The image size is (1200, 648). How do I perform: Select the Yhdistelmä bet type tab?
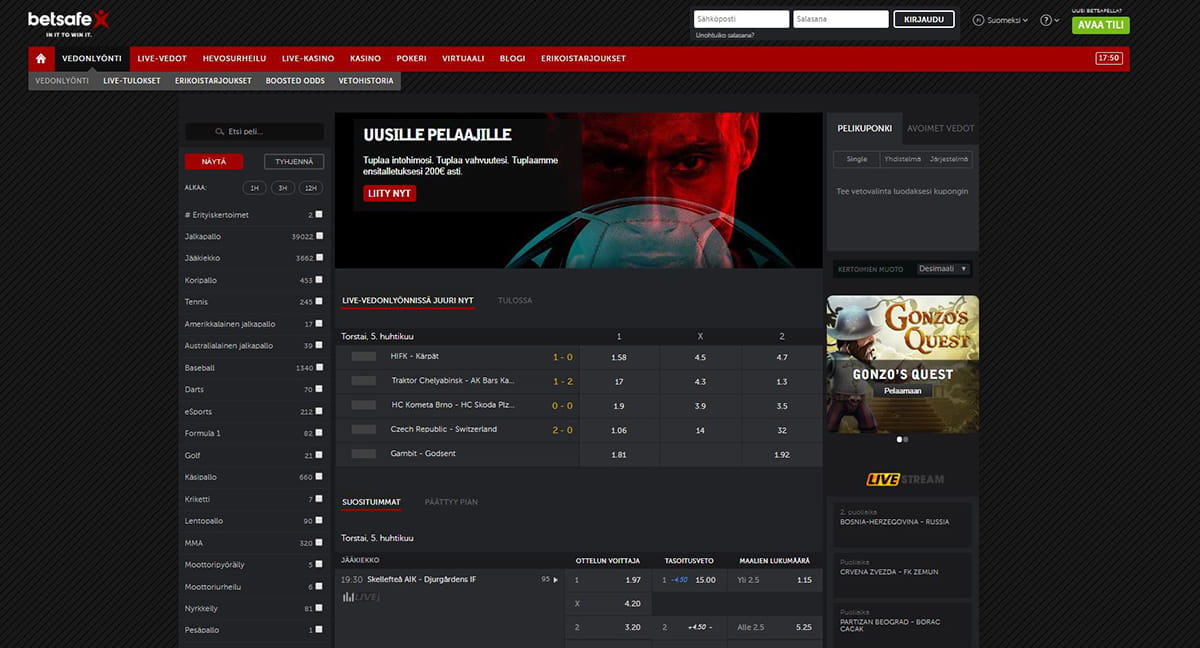pyautogui.click(x=901, y=159)
